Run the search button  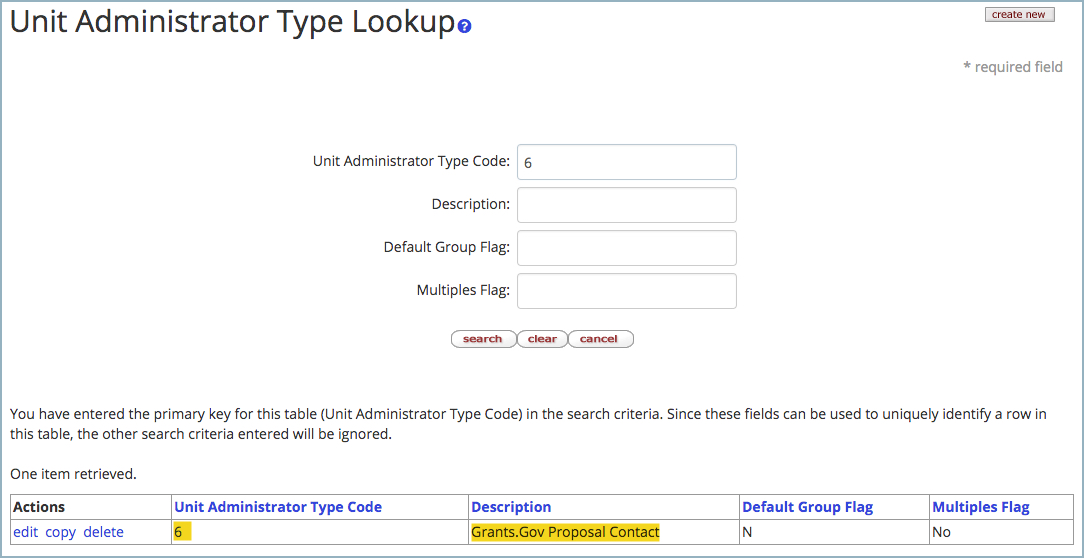point(483,339)
